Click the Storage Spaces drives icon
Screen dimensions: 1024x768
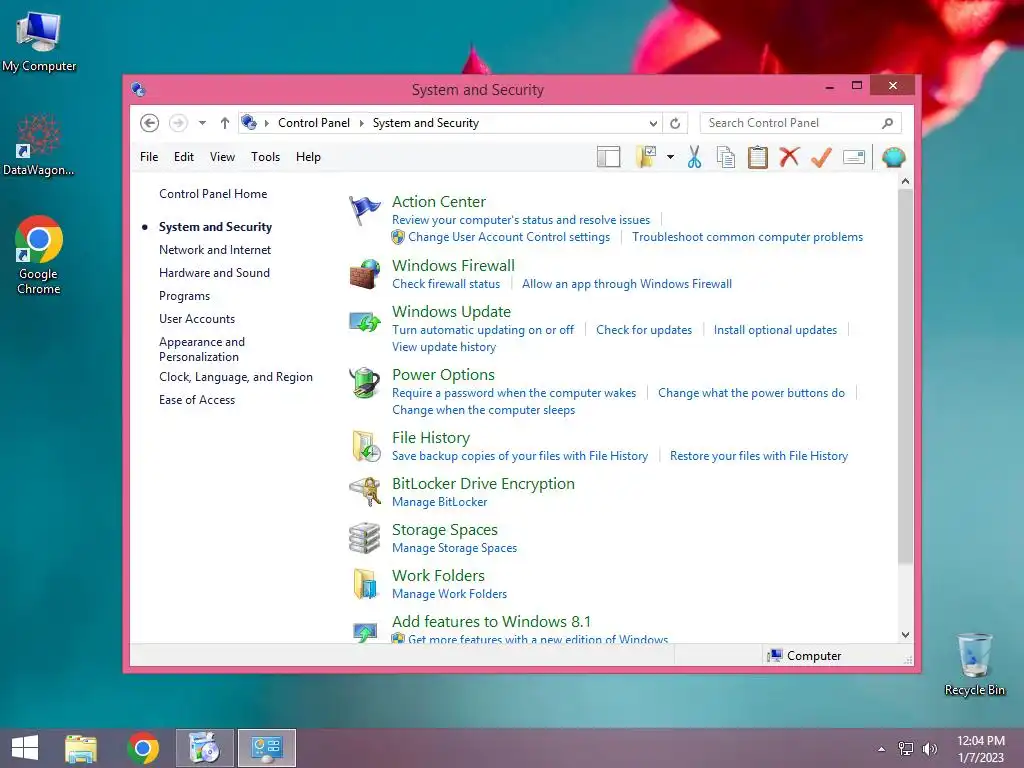[x=364, y=537]
